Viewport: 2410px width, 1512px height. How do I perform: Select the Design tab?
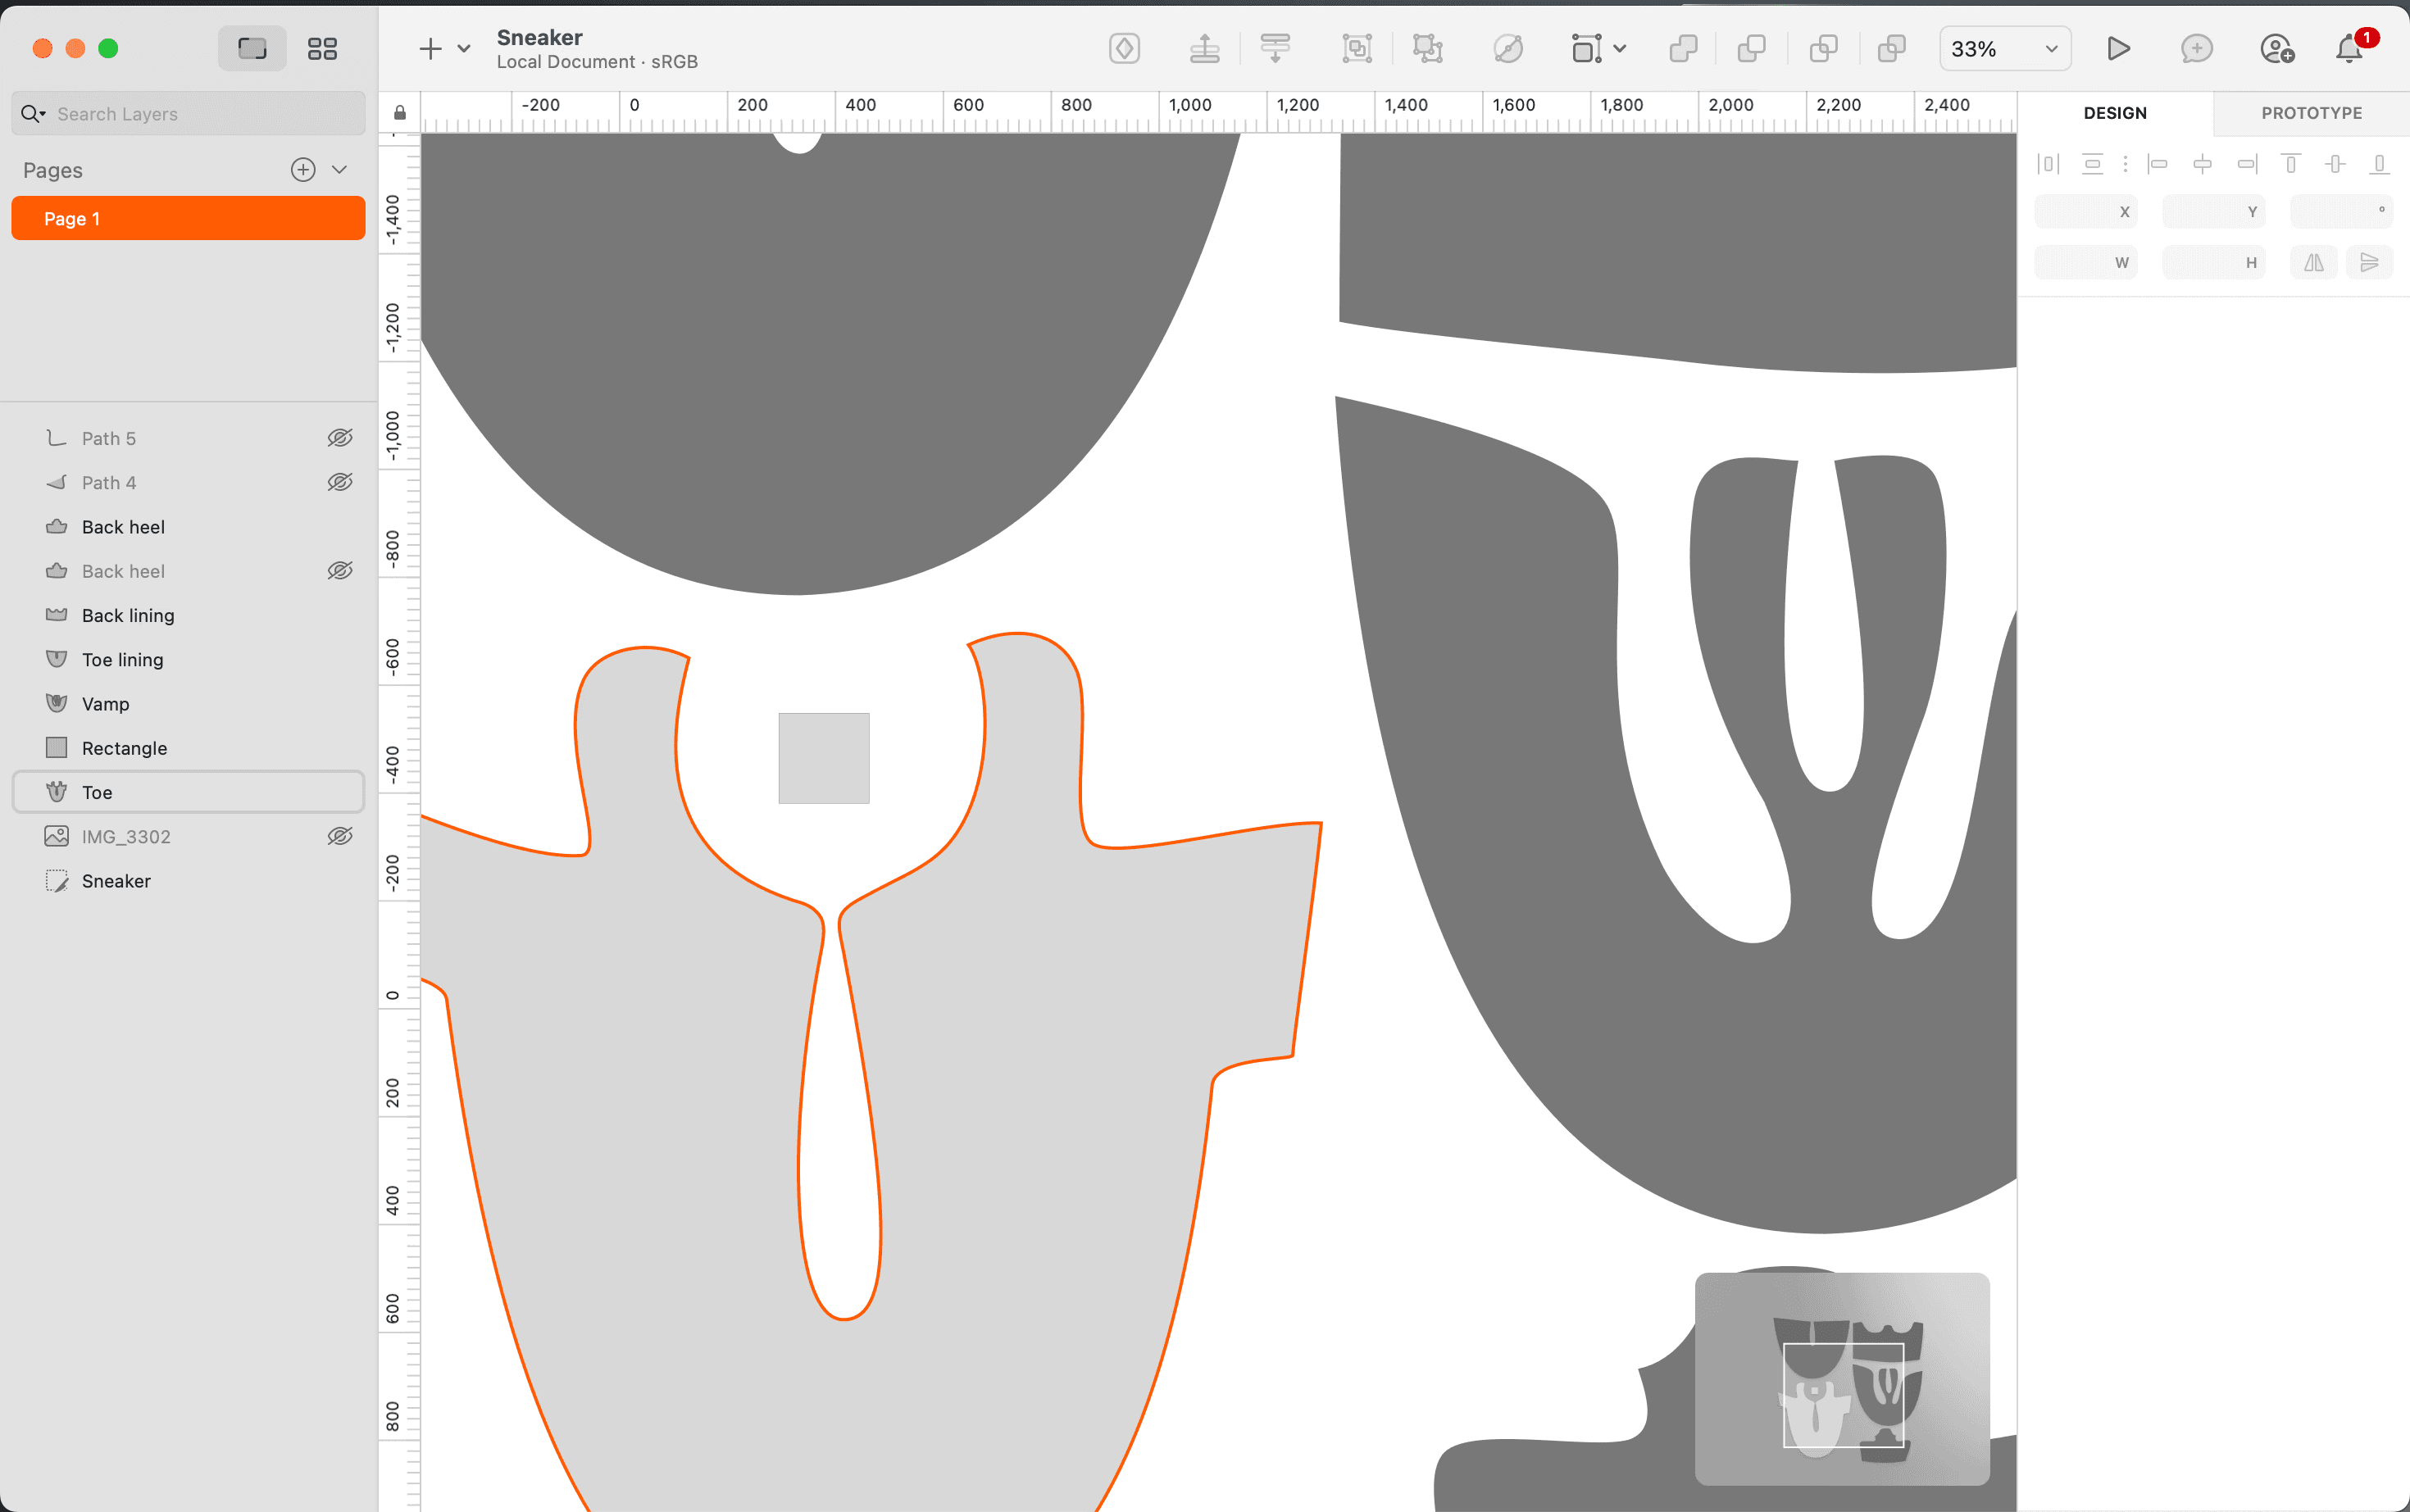point(2114,113)
